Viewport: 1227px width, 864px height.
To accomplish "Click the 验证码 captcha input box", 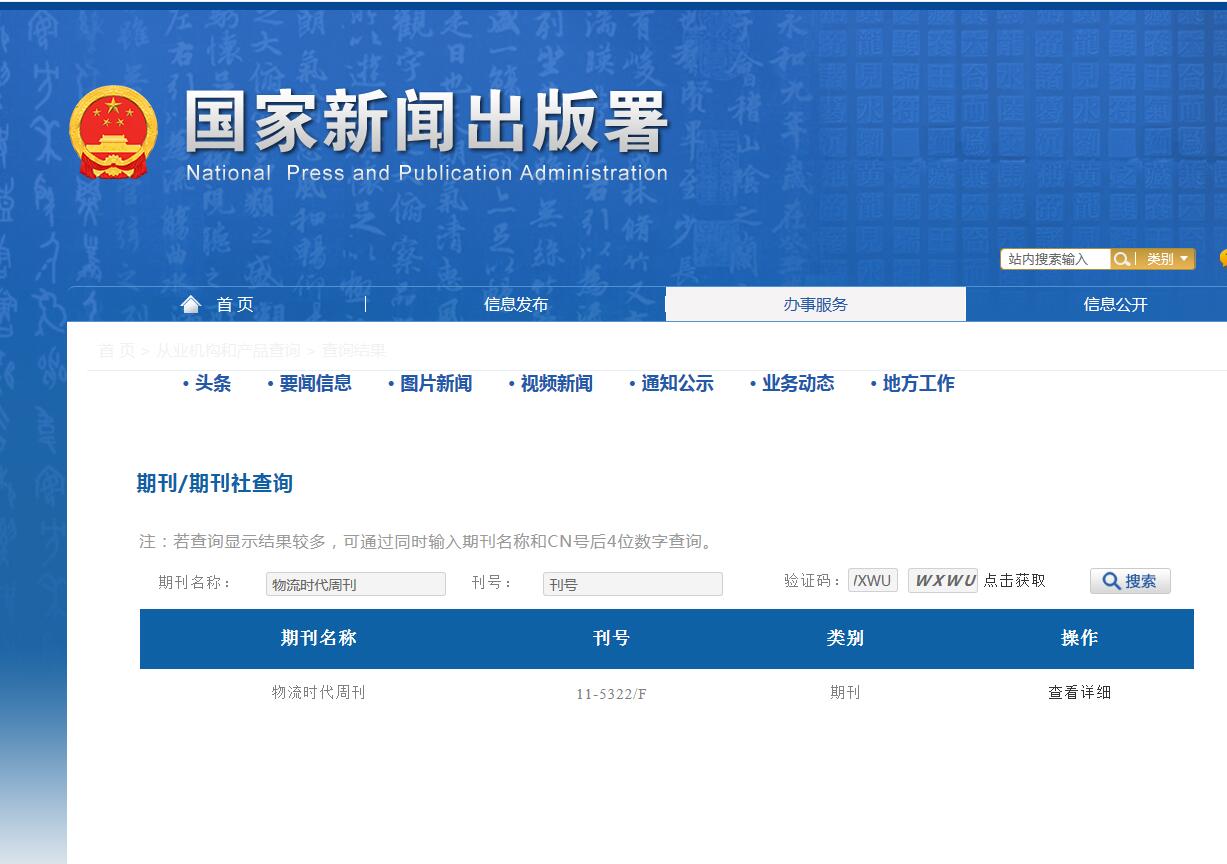I will point(870,581).
